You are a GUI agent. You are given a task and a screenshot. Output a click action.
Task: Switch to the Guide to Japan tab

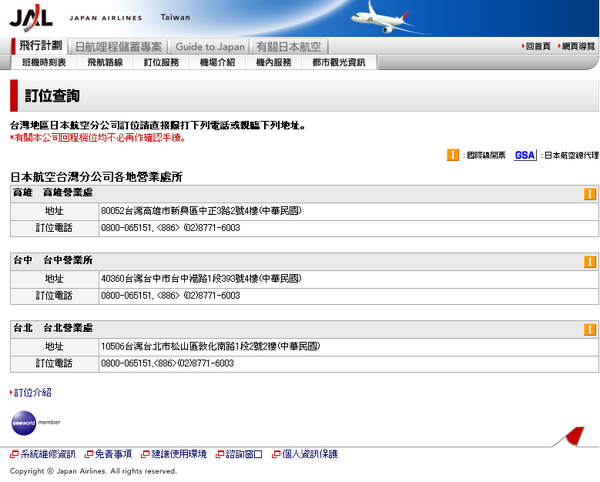pos(210,47)
